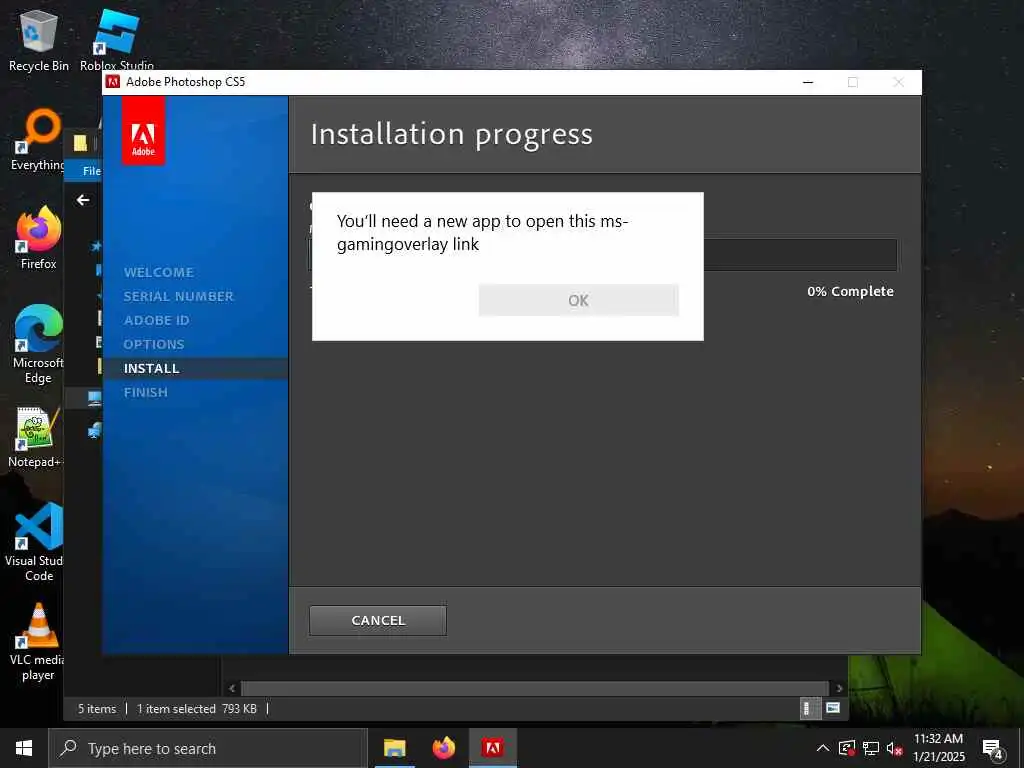Click the tray security status icon
1024x768 pixels.
tap(847, 748)
